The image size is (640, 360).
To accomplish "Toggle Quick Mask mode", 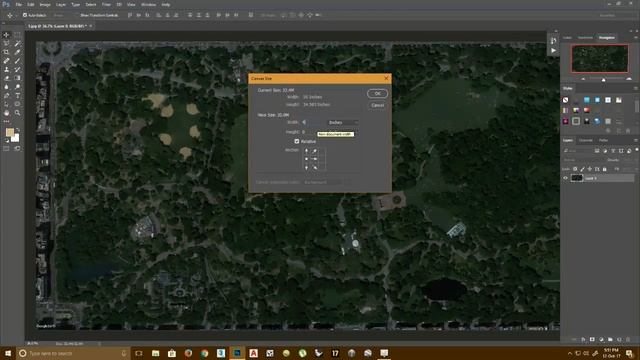I will tap(6, 149).
